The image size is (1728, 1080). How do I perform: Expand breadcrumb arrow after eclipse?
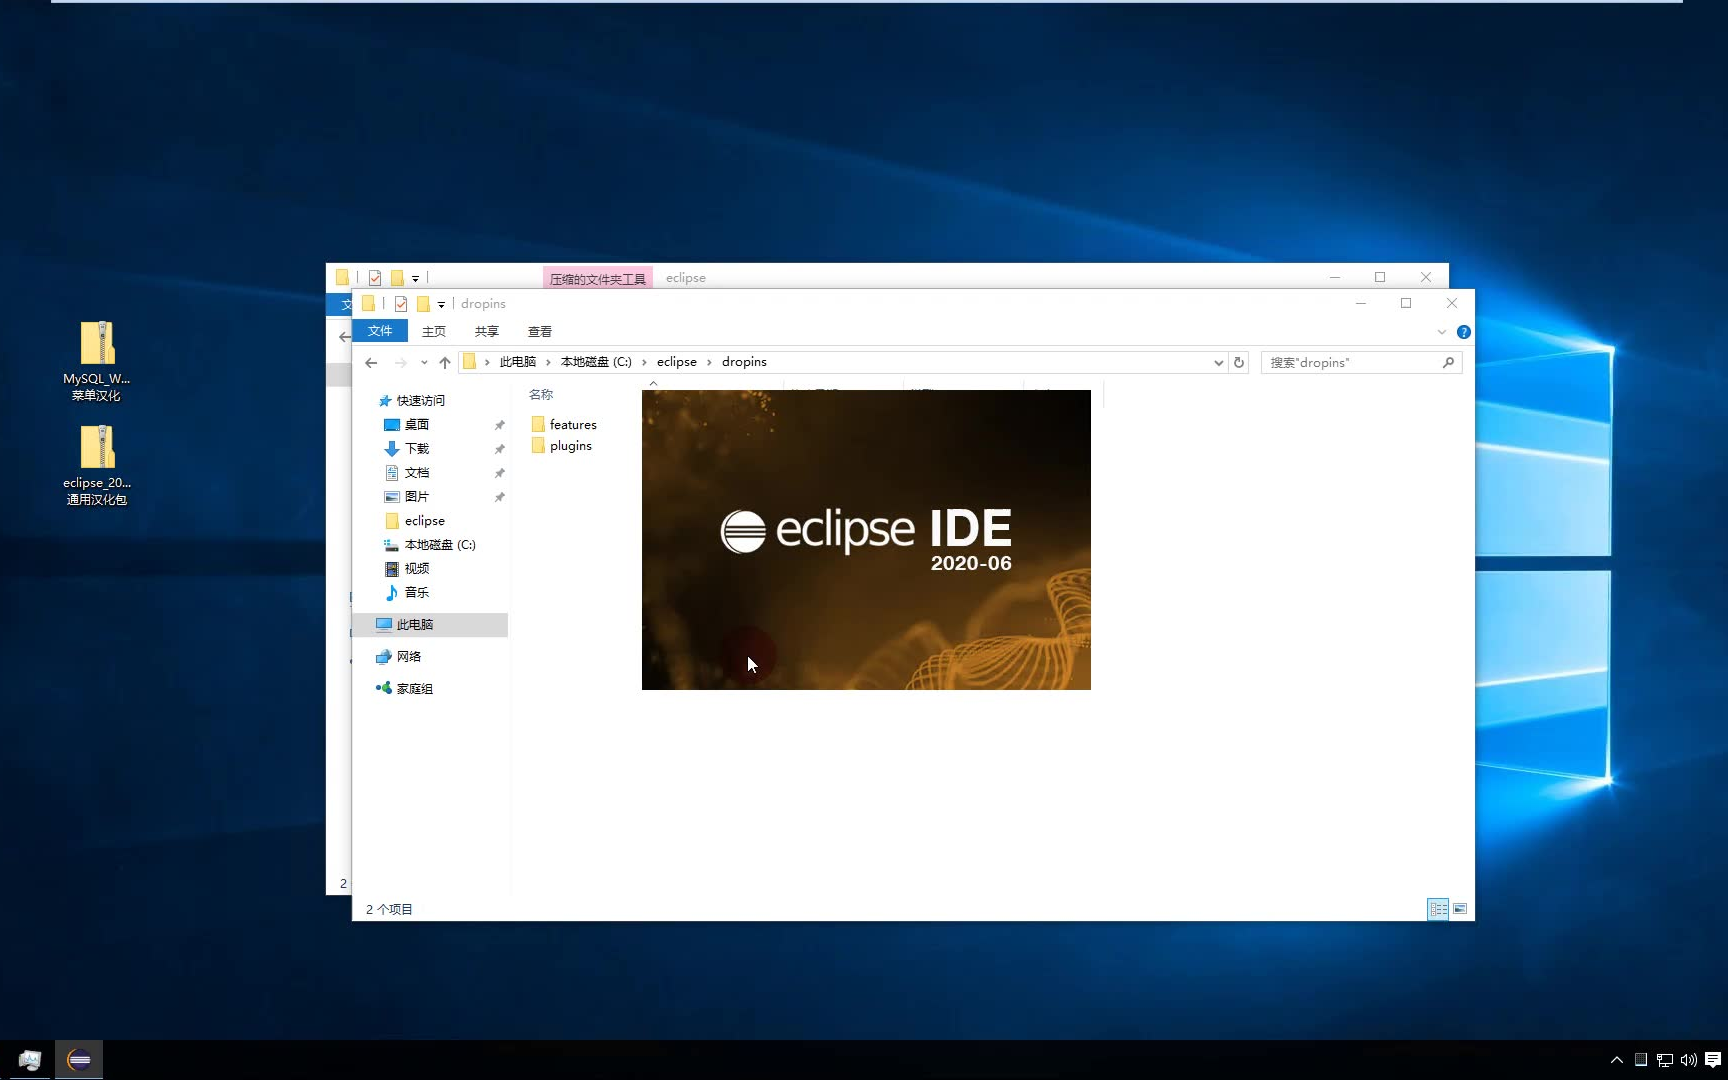click(x=710, y=362)
